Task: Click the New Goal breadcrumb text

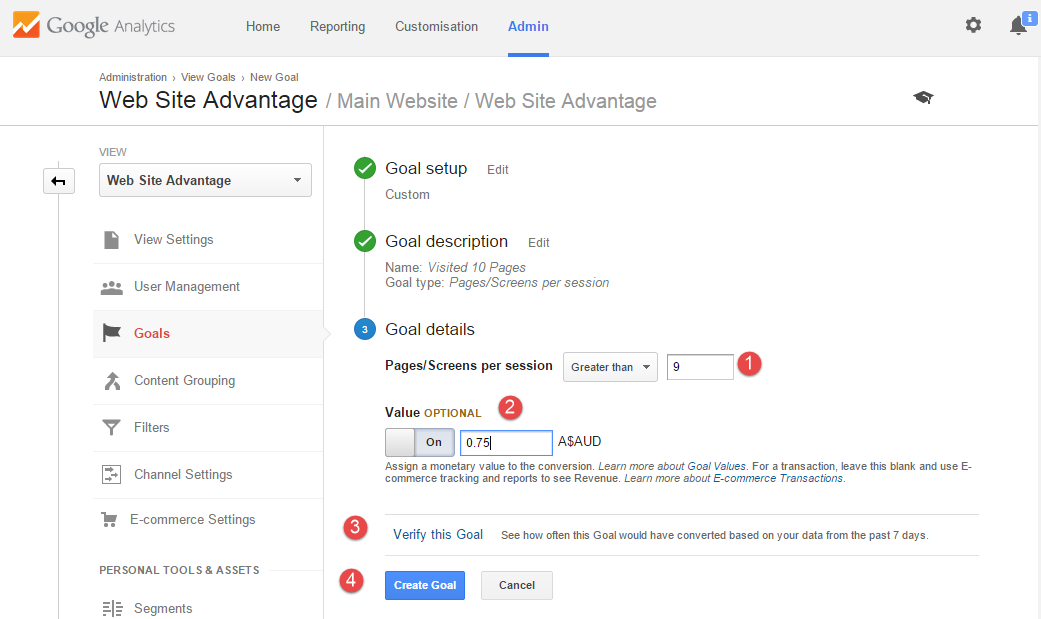Action: 274,77
